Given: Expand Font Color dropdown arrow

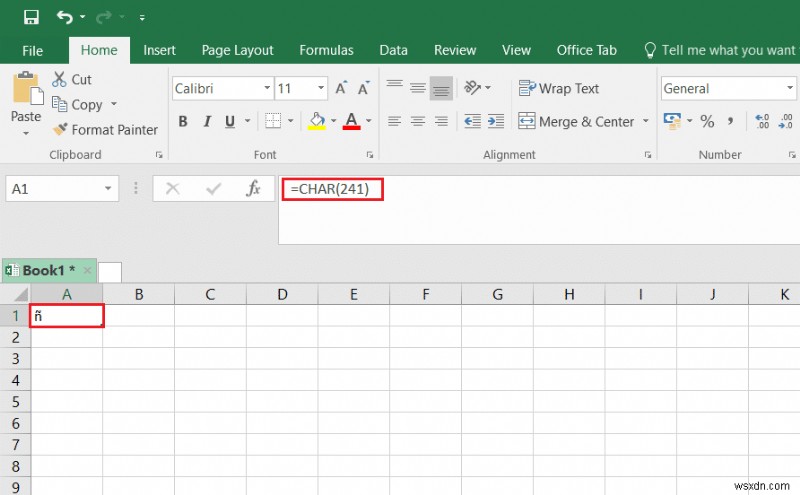Looking at the screenshot, I should coord(369,121).
